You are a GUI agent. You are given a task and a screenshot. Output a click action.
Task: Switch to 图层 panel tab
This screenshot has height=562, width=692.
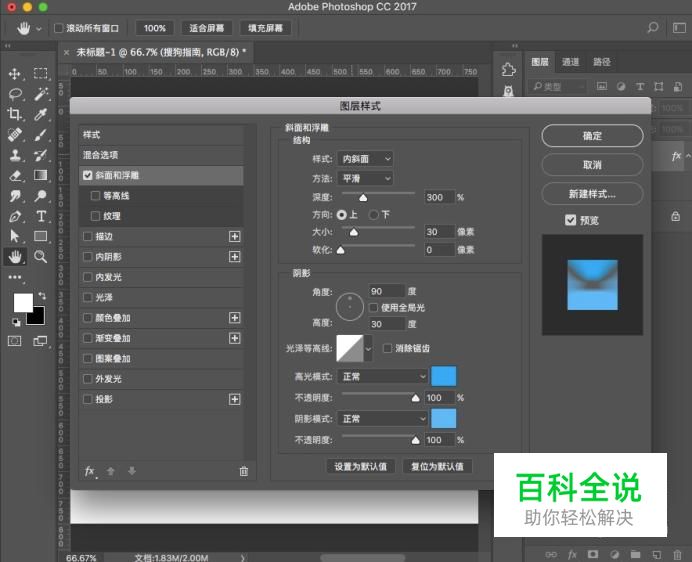(540, 62)
